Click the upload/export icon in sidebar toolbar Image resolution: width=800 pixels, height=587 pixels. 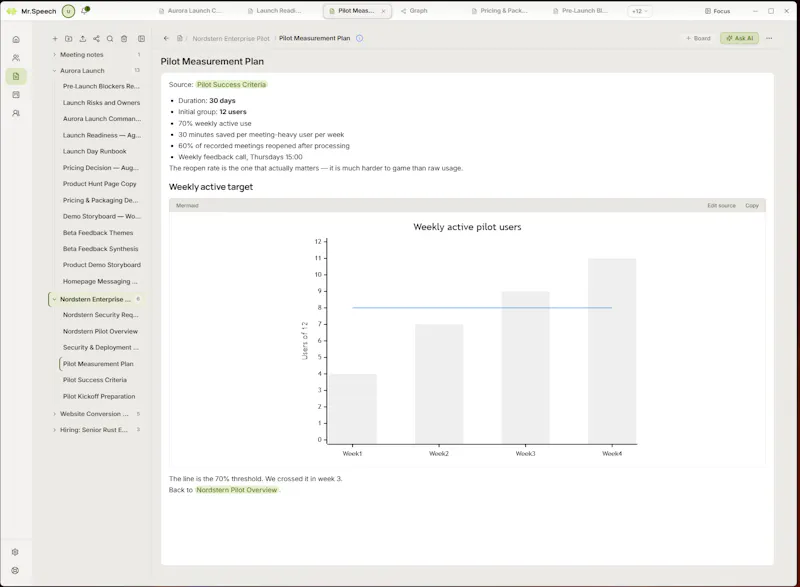coord(83,39)
